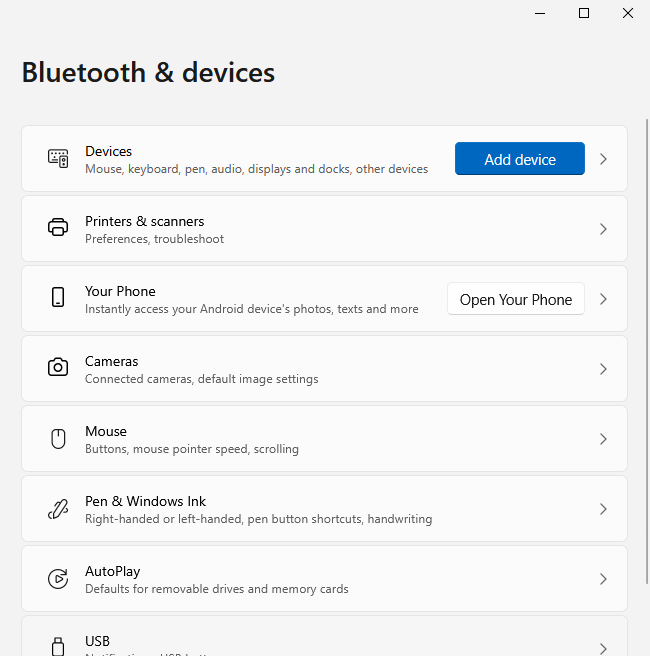Open Printers & scanners title text
Image resolution: width=650 pixels, height=656 pixels.
coord(145,221)
